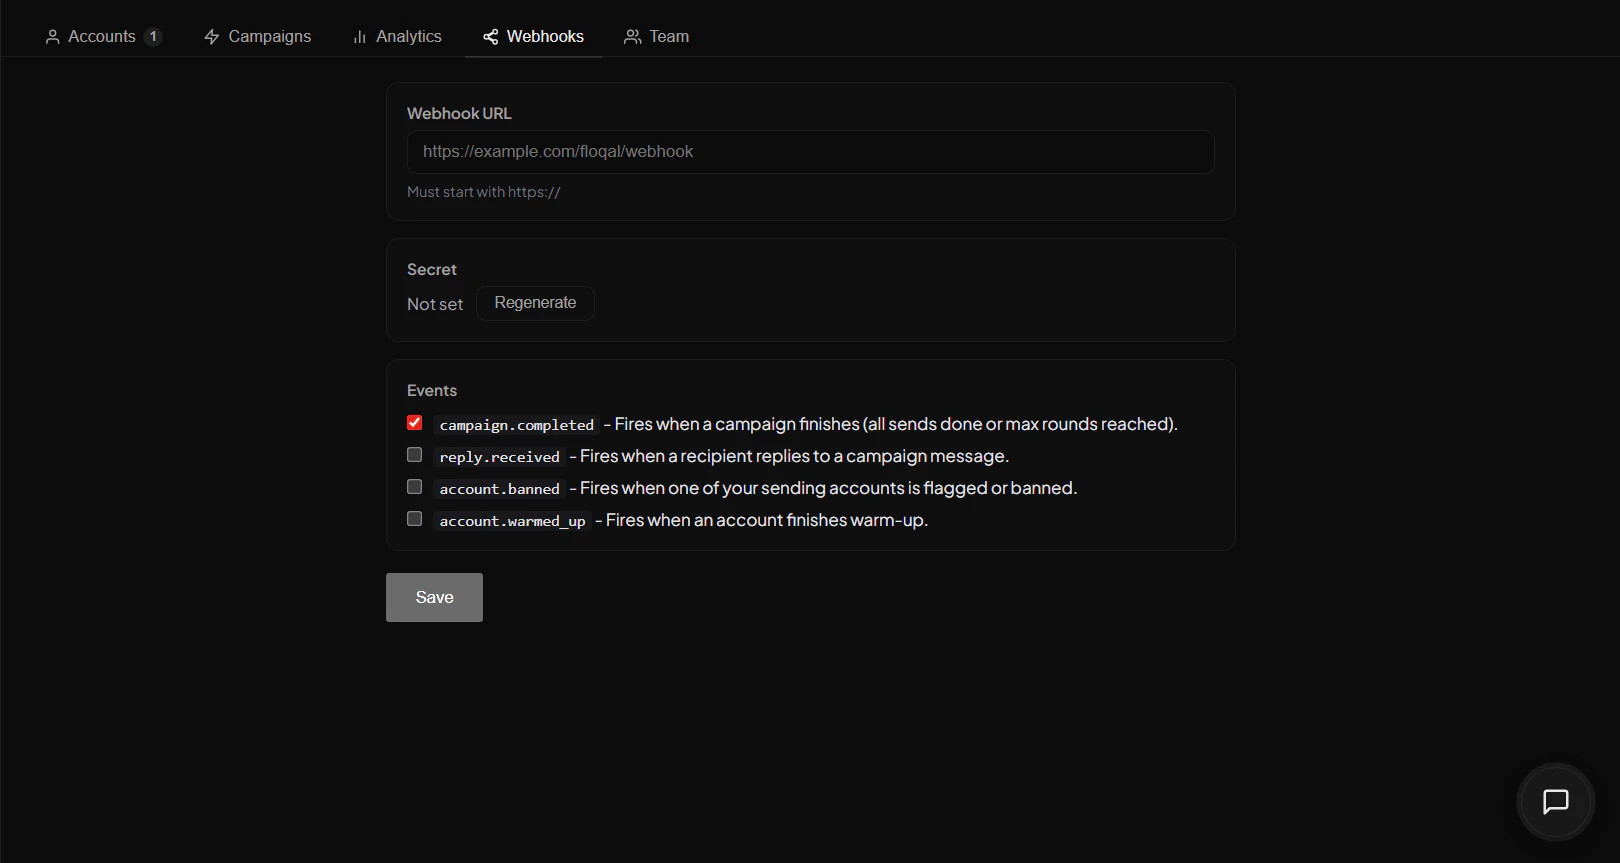Click 'Fires when a campaign finishes' description

tap(896, 424)
